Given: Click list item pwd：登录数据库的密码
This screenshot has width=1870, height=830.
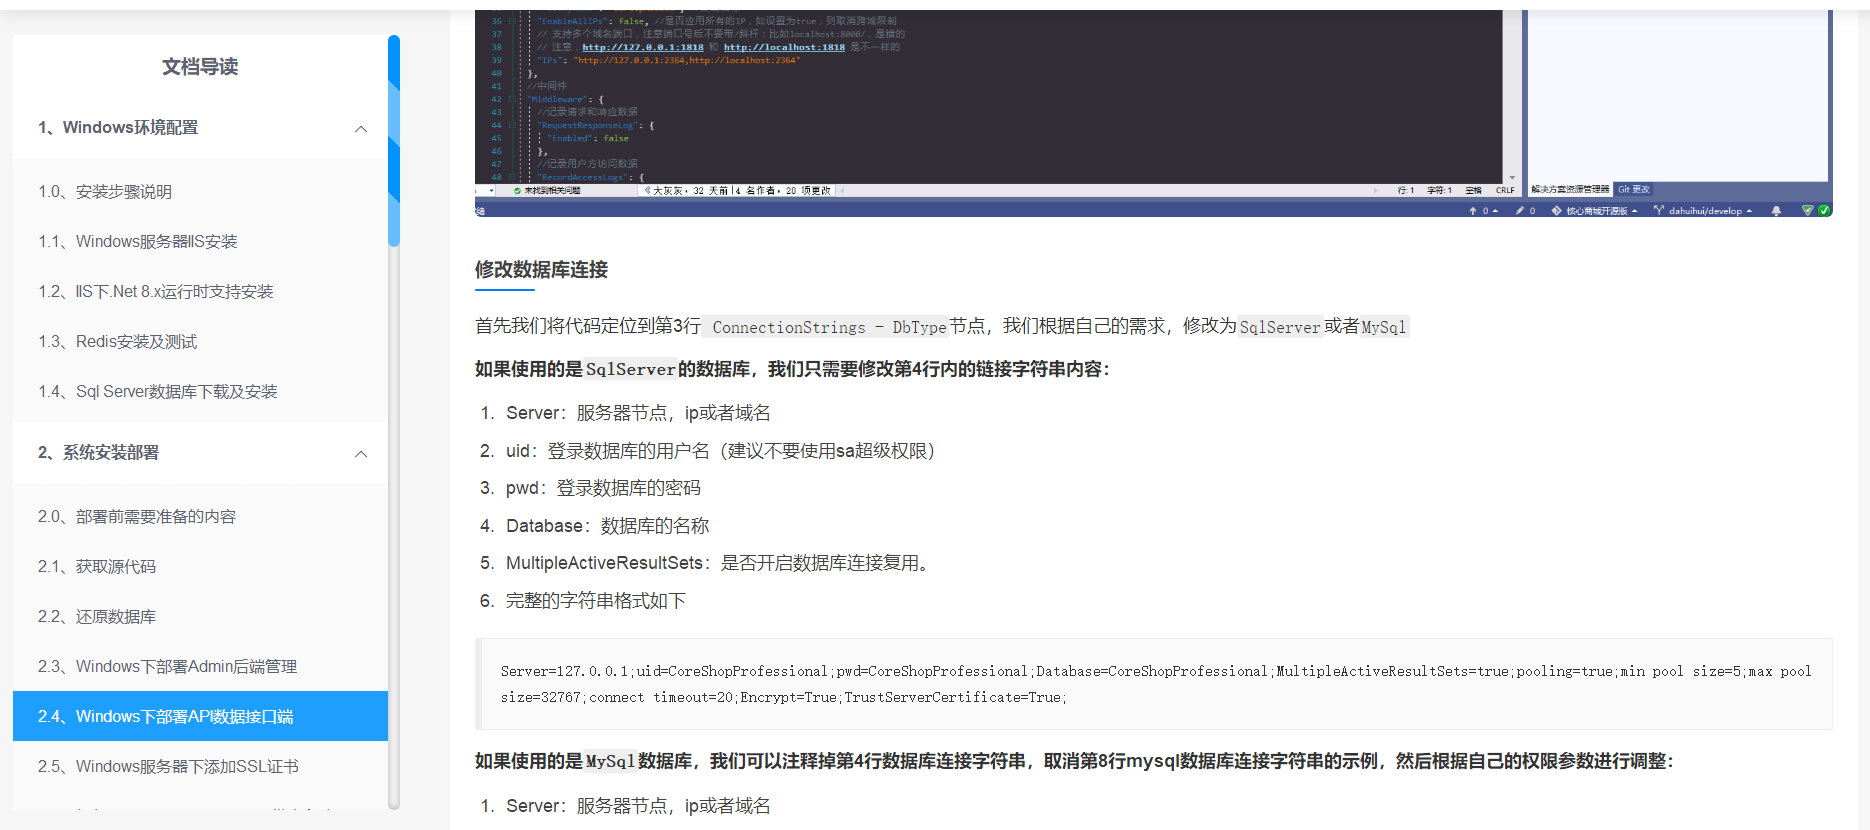Looking at the screenshot, I should coord(603,488).
